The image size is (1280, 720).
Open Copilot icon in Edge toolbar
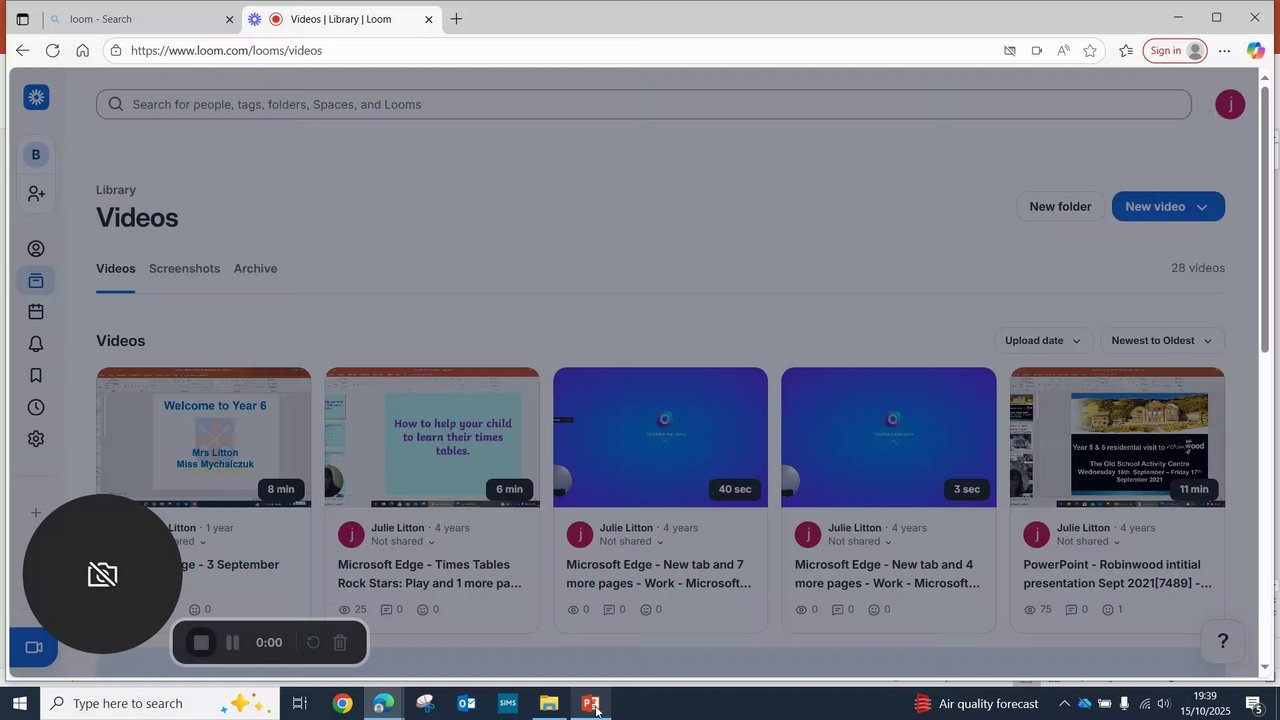(x=1256, y=51)
